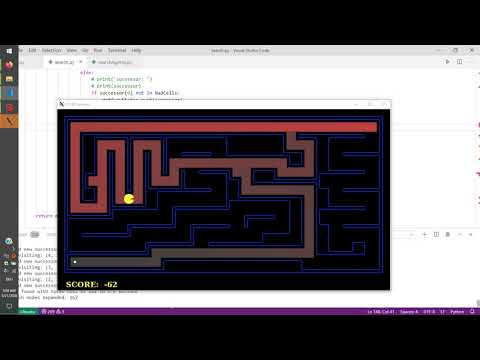Kill terminal with trash icon
This screenshot has height=360, width=480.
pyautogui.click(x=448, y=234)
